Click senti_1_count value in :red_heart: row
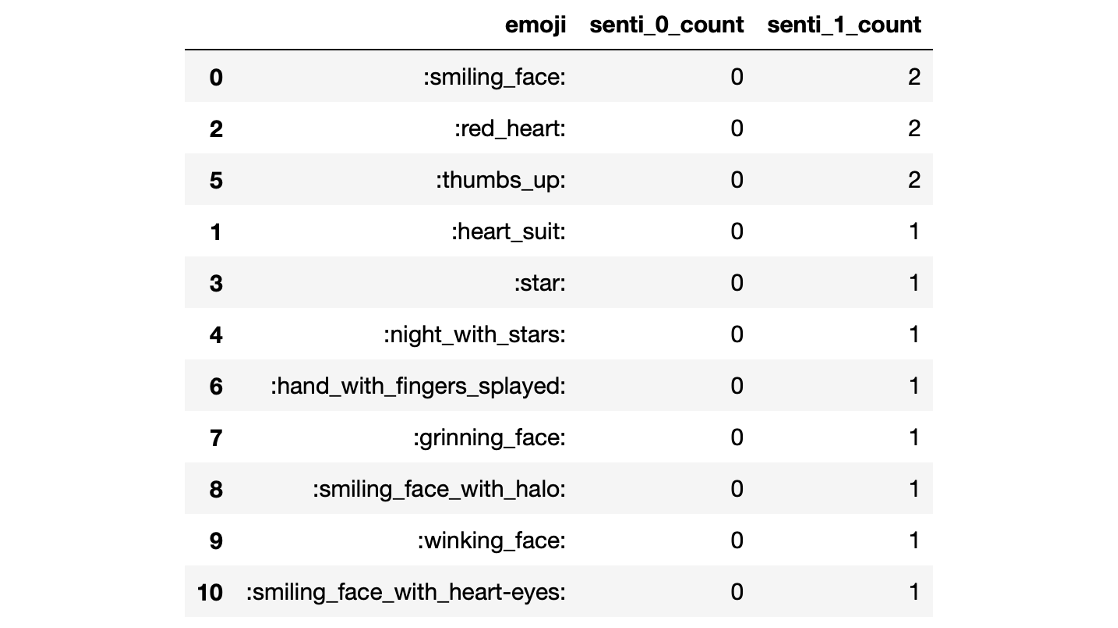Image resolution: width=1118 pixels, height=628 pixels. (913, 129)
